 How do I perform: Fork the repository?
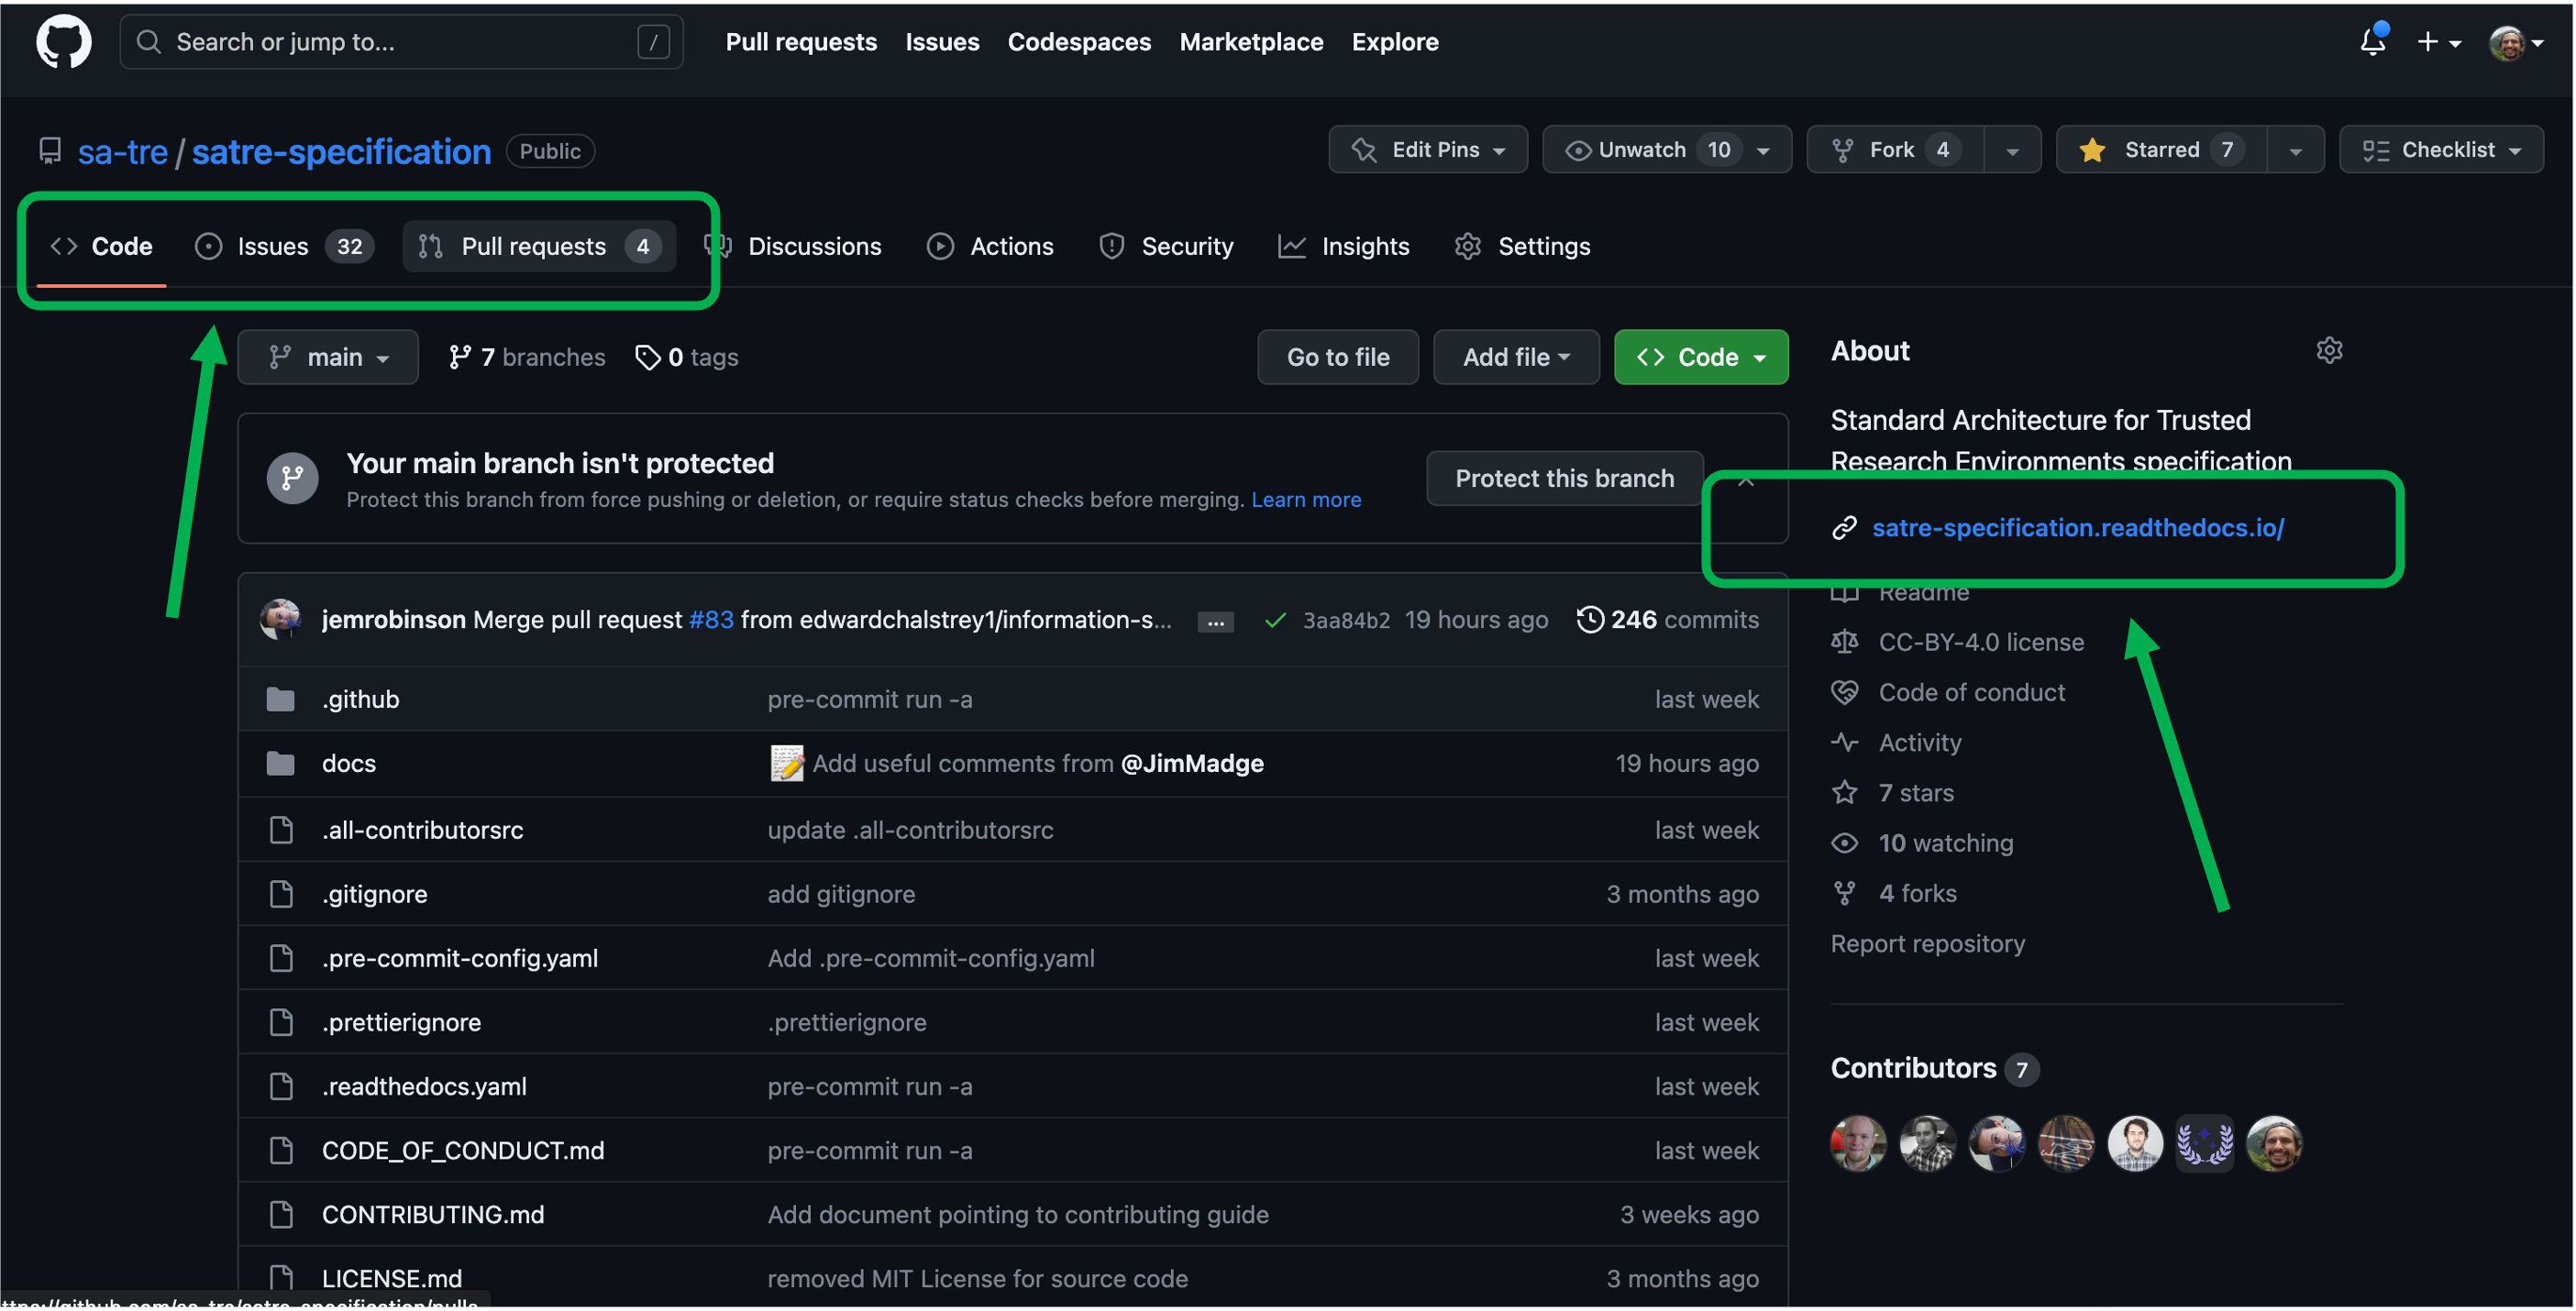click(x=1895, y=150)
